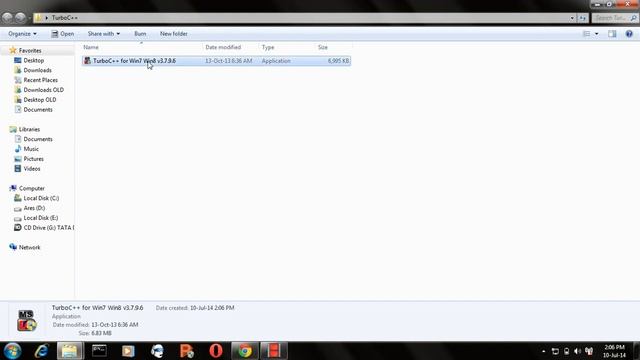Click the Back navigation arrow
This screenshot has height=360, width=640.
(7, 18)
